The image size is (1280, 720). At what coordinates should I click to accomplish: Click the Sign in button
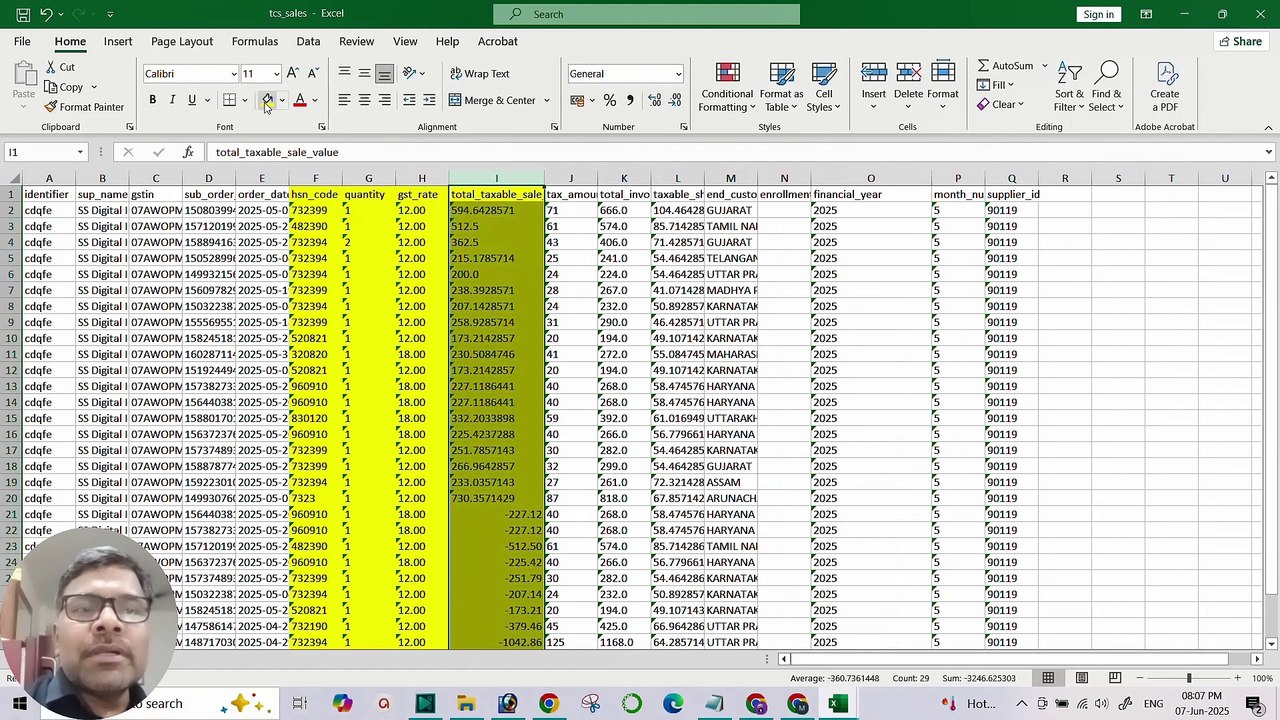coord(1098,14)
